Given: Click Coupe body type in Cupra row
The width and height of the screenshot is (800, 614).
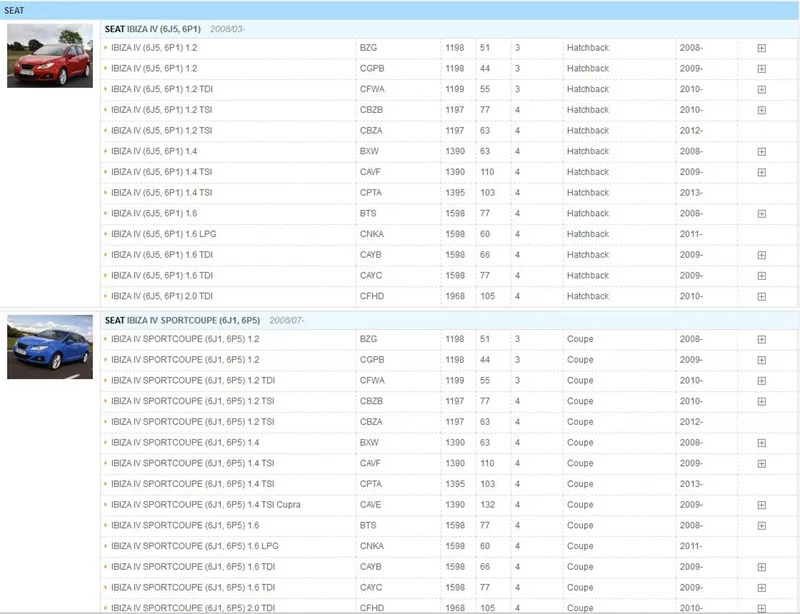Looking at the screenshot, I should (x=580, y=505).
